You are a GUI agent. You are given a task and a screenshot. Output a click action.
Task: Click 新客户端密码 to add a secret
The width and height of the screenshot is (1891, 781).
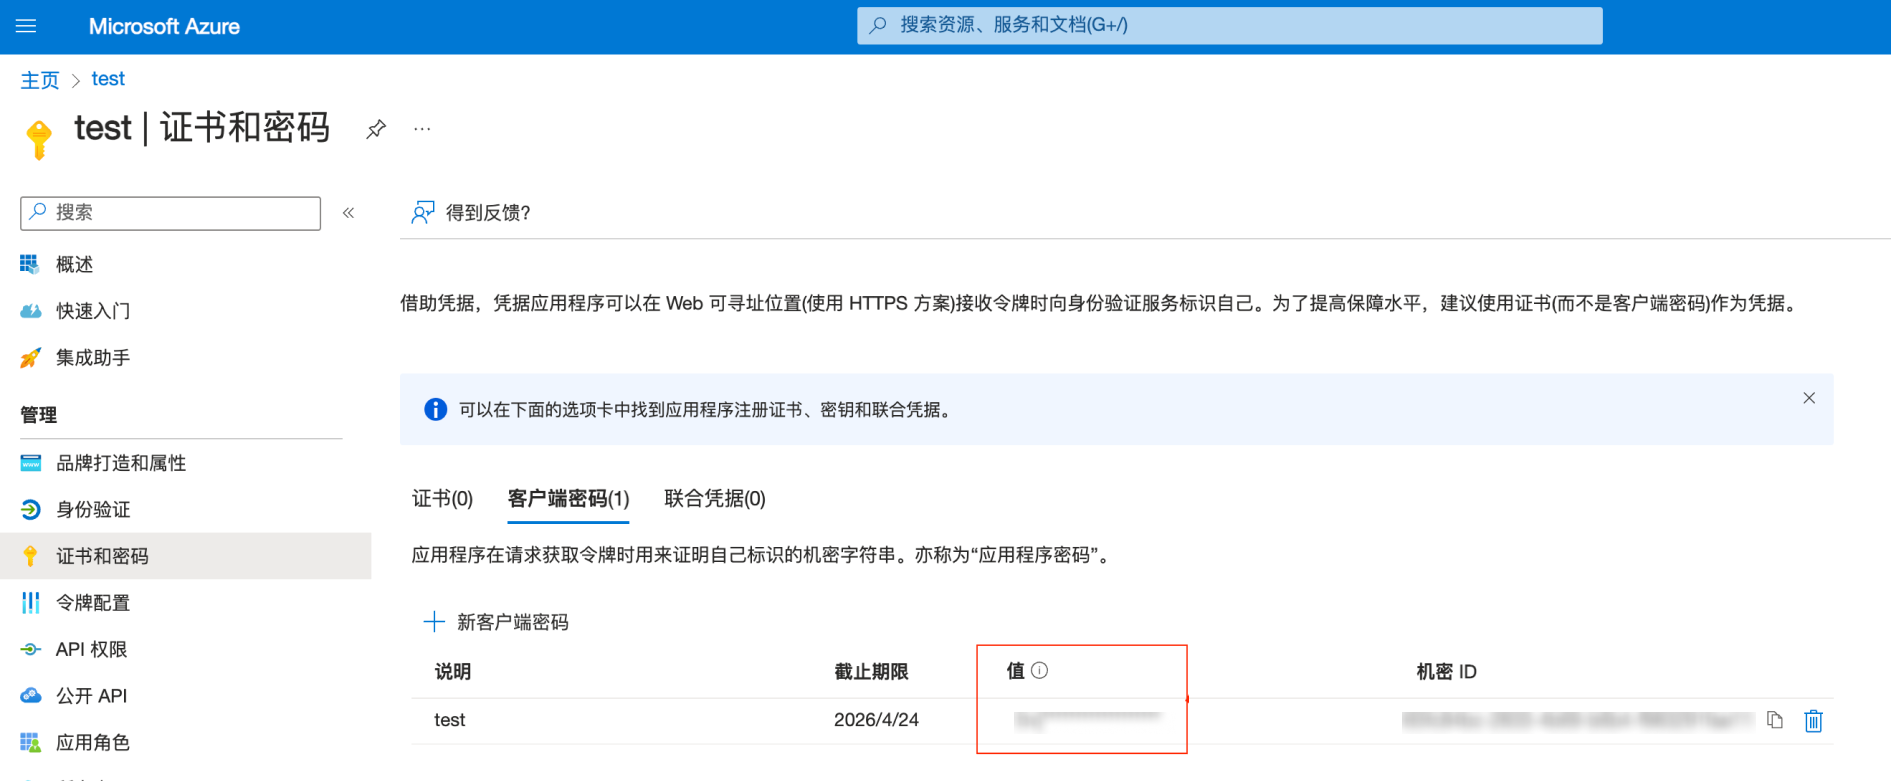[x=496, y=622]
